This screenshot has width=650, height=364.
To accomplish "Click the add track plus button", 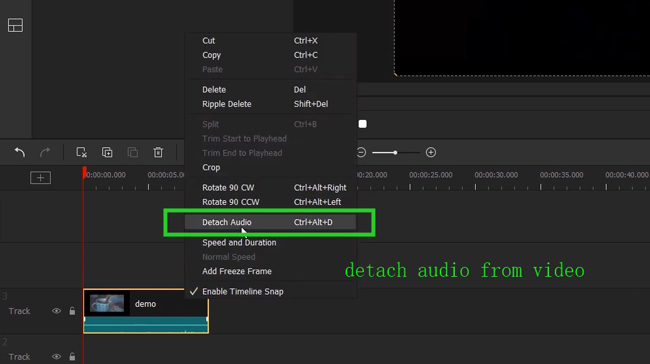I will pyautogui.click(x=40, y=178).
